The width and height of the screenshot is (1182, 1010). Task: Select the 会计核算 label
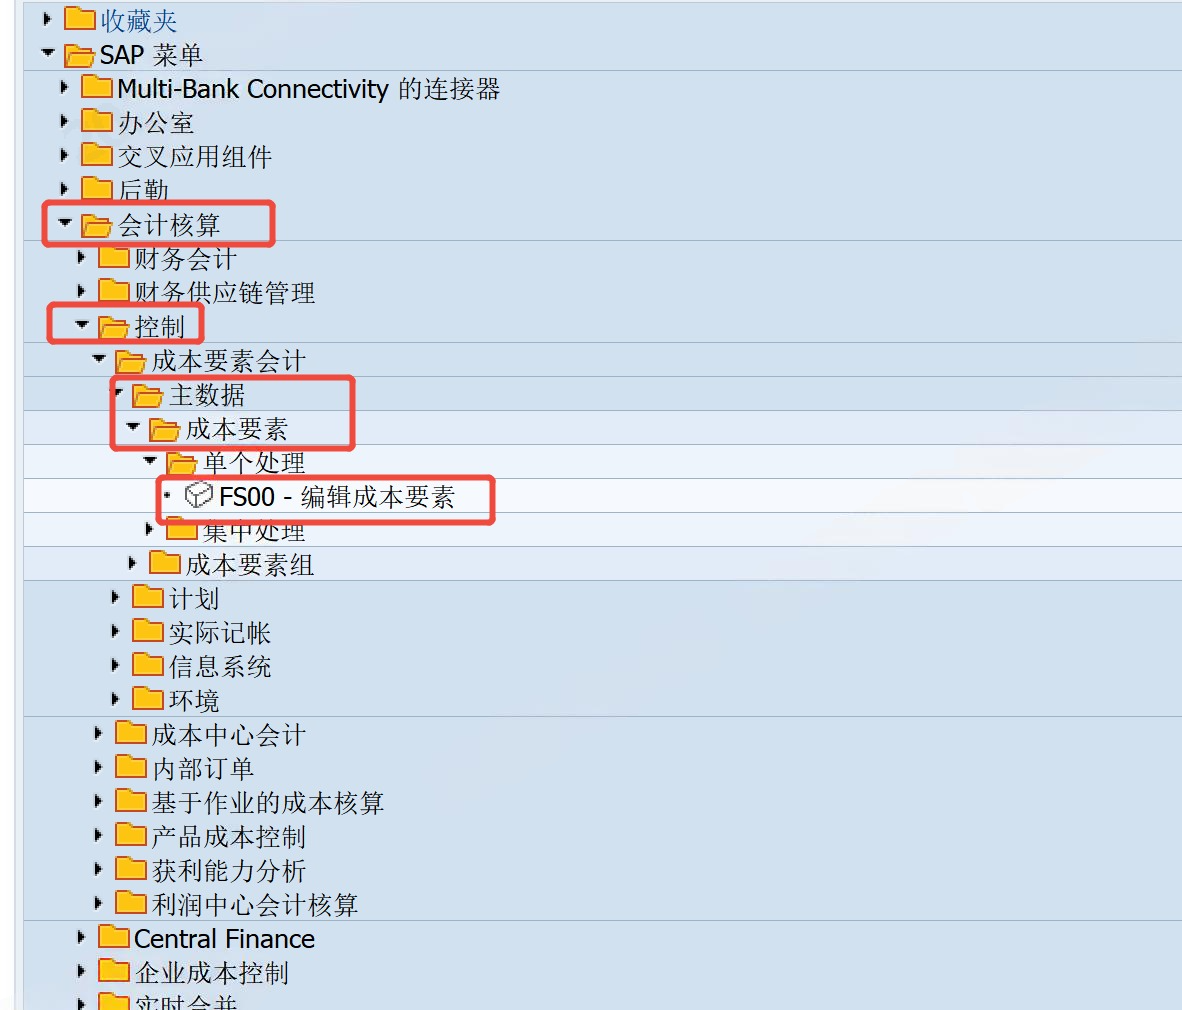[169, 225]
